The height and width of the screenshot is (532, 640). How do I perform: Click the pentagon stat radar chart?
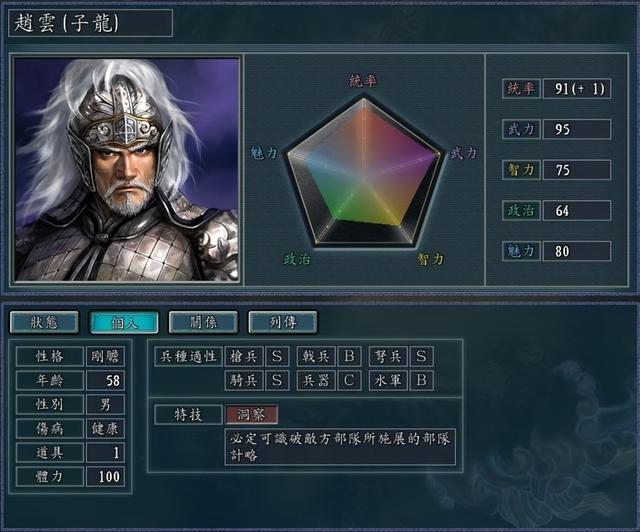tap(363, 171)
